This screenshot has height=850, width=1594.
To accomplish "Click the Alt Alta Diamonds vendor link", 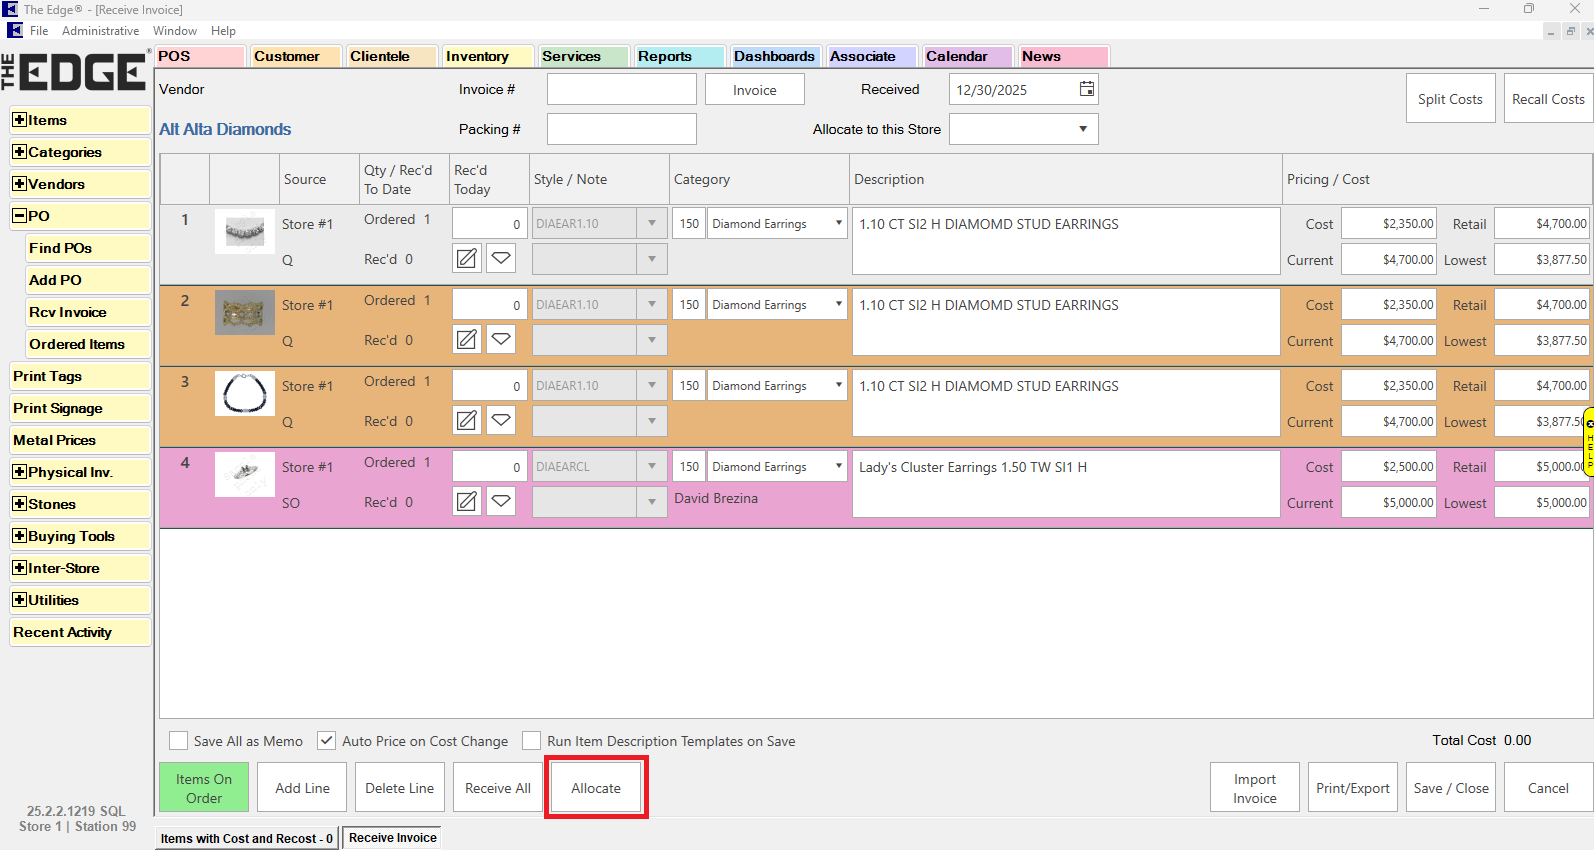I will (225, 129).
